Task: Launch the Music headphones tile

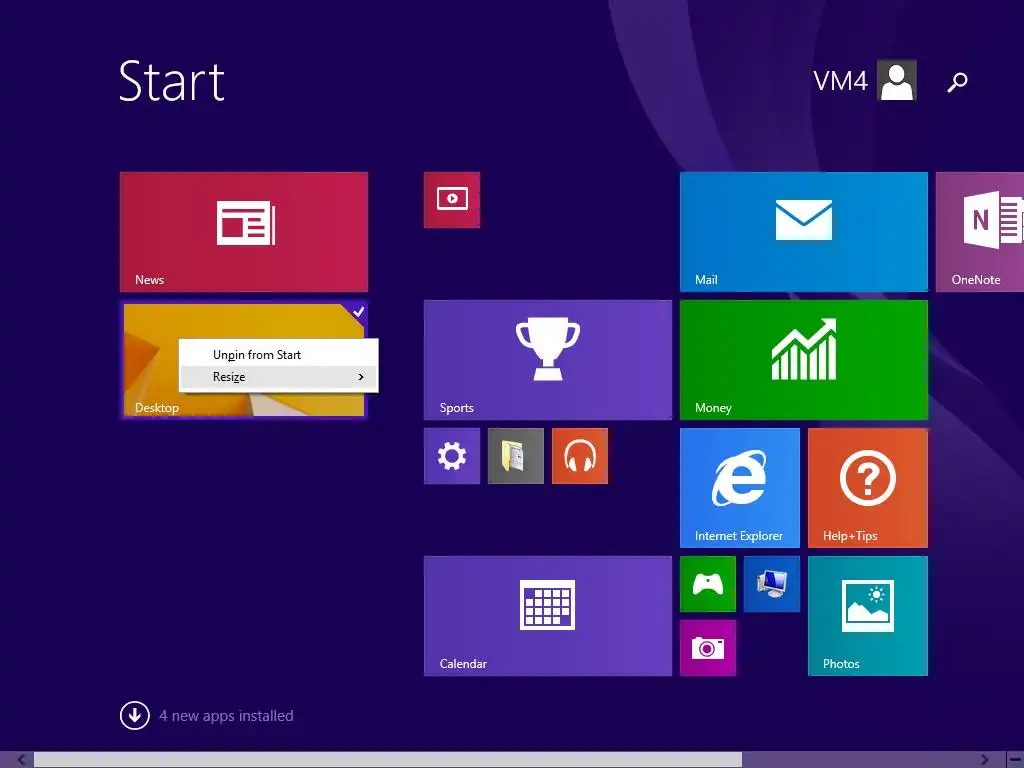Action: (x=580, y=456)
